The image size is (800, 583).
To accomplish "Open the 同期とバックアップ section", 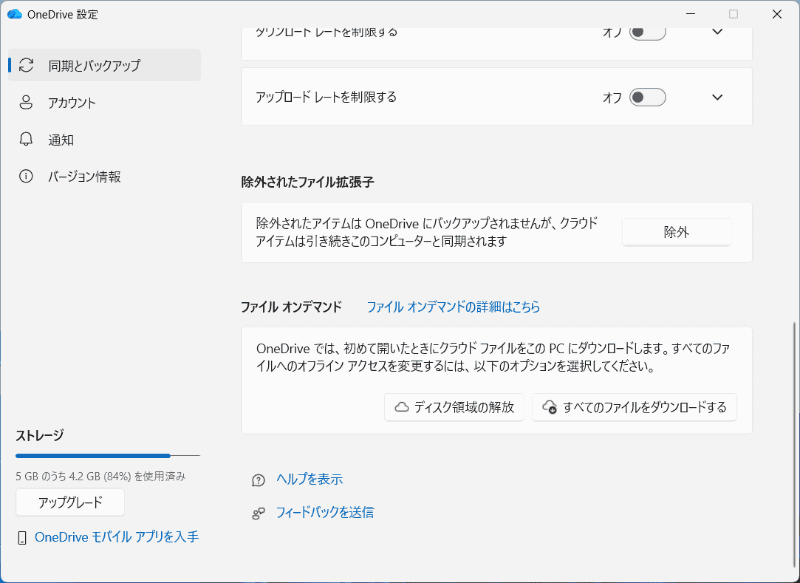I will pos(105,65).
